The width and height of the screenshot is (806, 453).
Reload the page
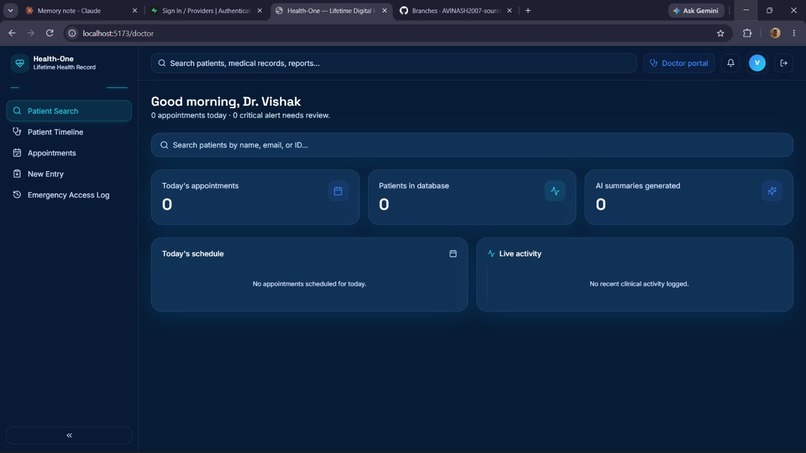click(x=49, y=33)
